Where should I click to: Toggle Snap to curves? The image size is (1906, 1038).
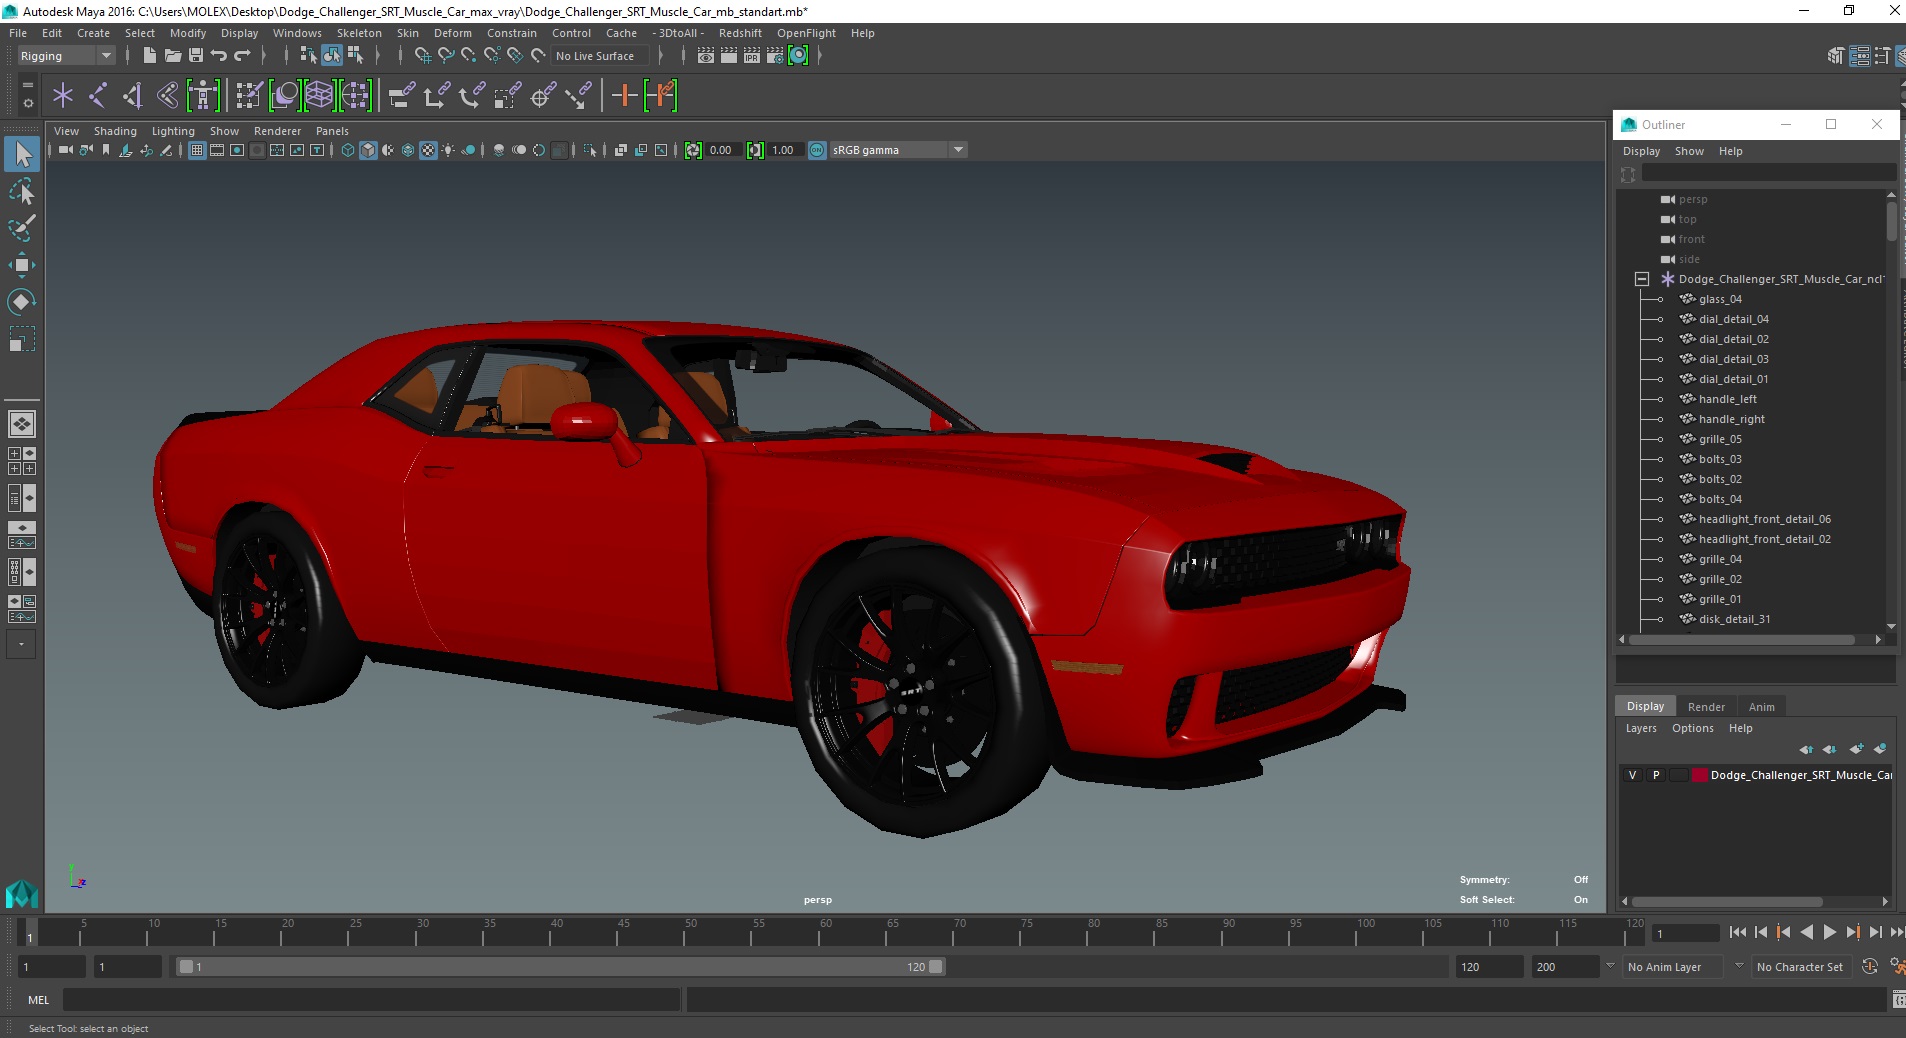(446, 56)
